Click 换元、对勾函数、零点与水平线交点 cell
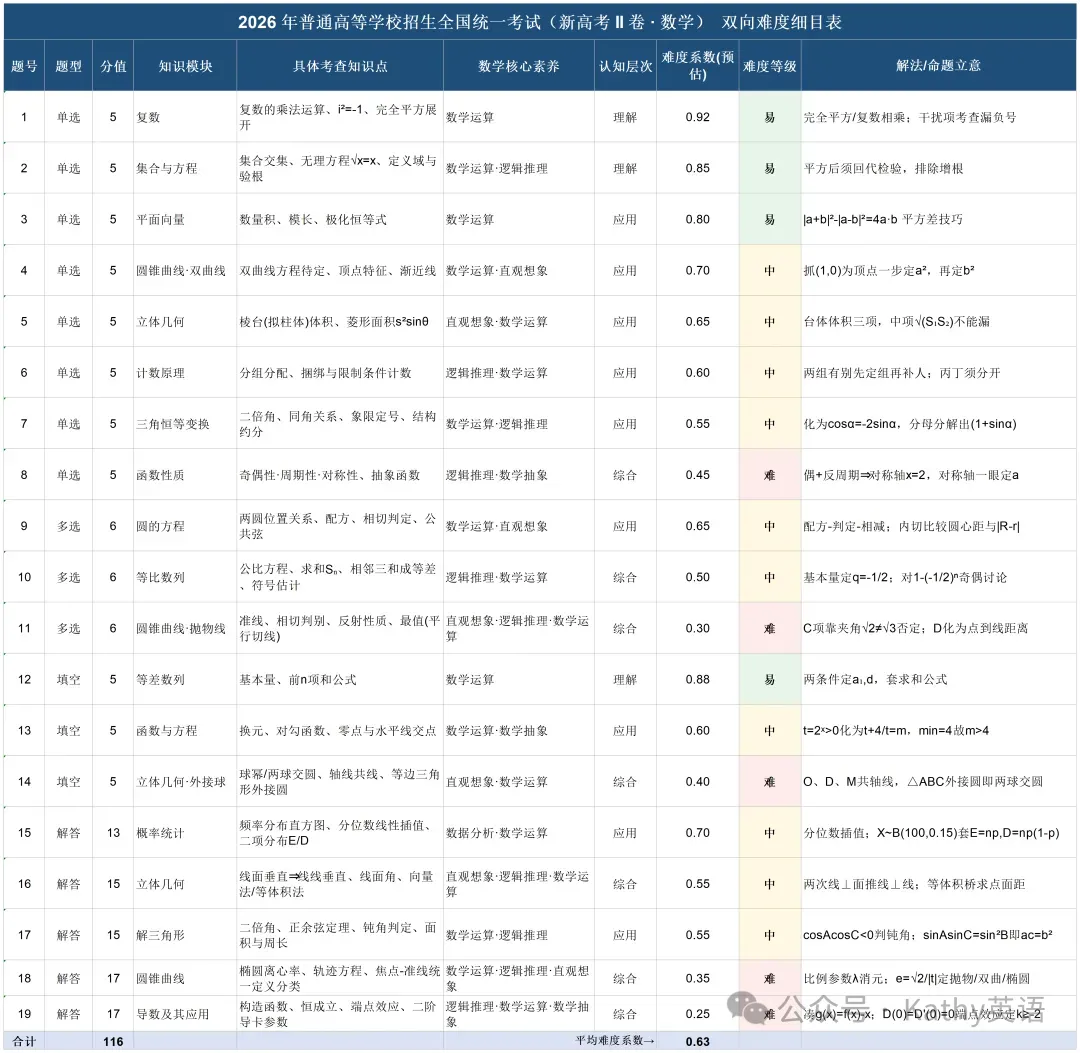 click(x=340, y=731)
